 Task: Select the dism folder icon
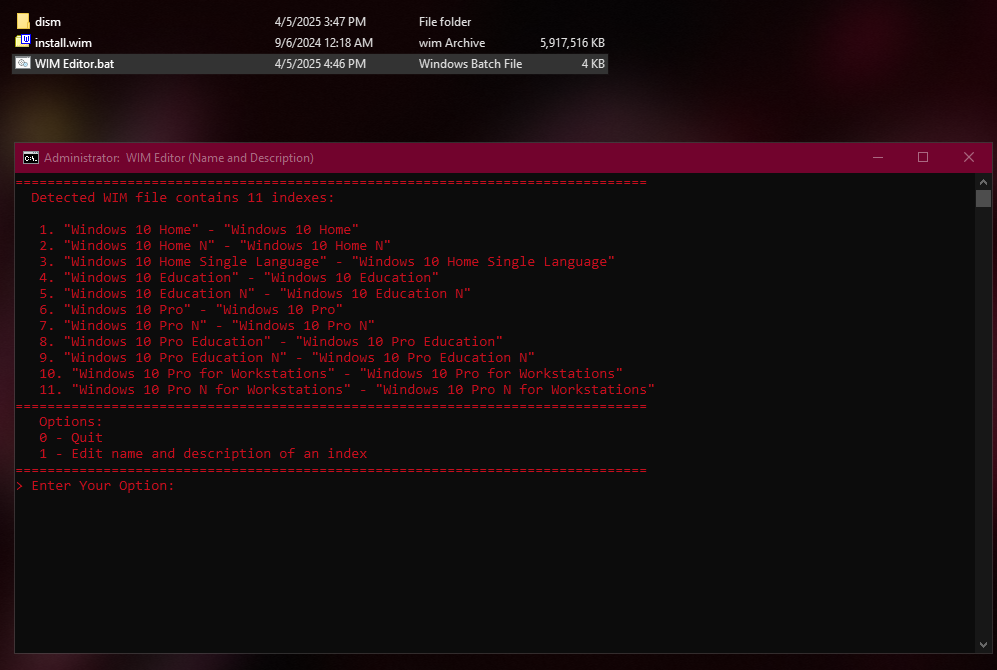pyautogui.click(x=23, y=22)
